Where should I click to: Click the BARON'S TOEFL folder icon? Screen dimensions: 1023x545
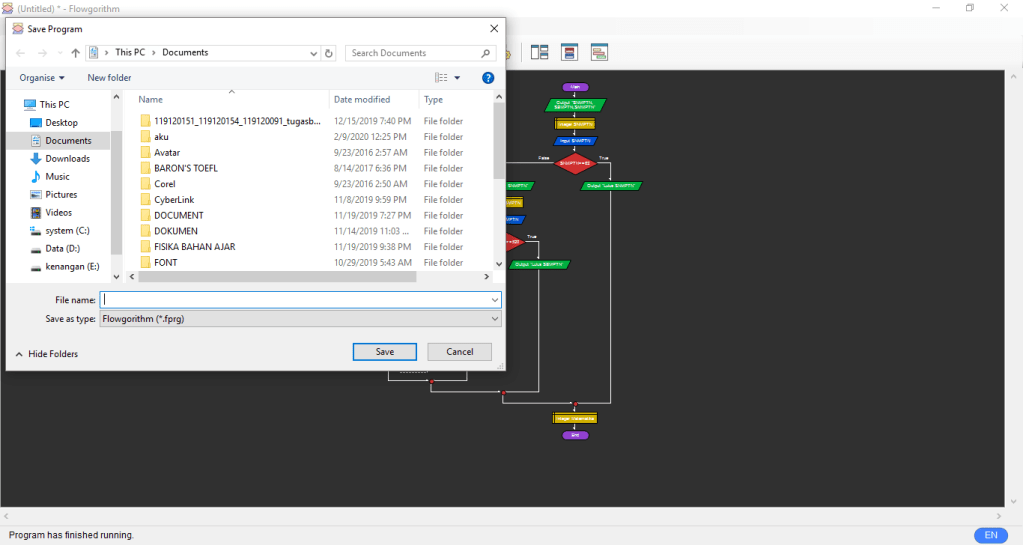[144, 168]
